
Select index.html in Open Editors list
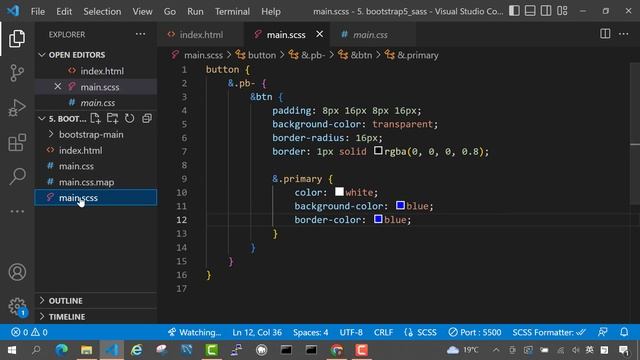coord(96,71)
